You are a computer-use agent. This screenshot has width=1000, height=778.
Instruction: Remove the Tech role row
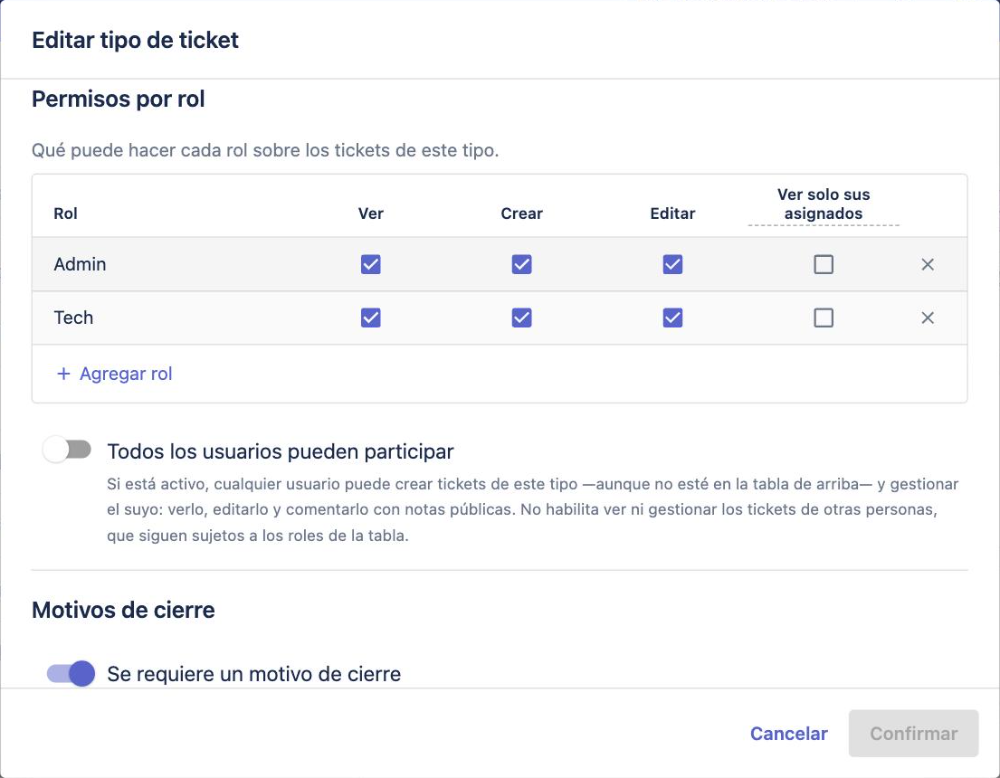[x=927, y=318]
